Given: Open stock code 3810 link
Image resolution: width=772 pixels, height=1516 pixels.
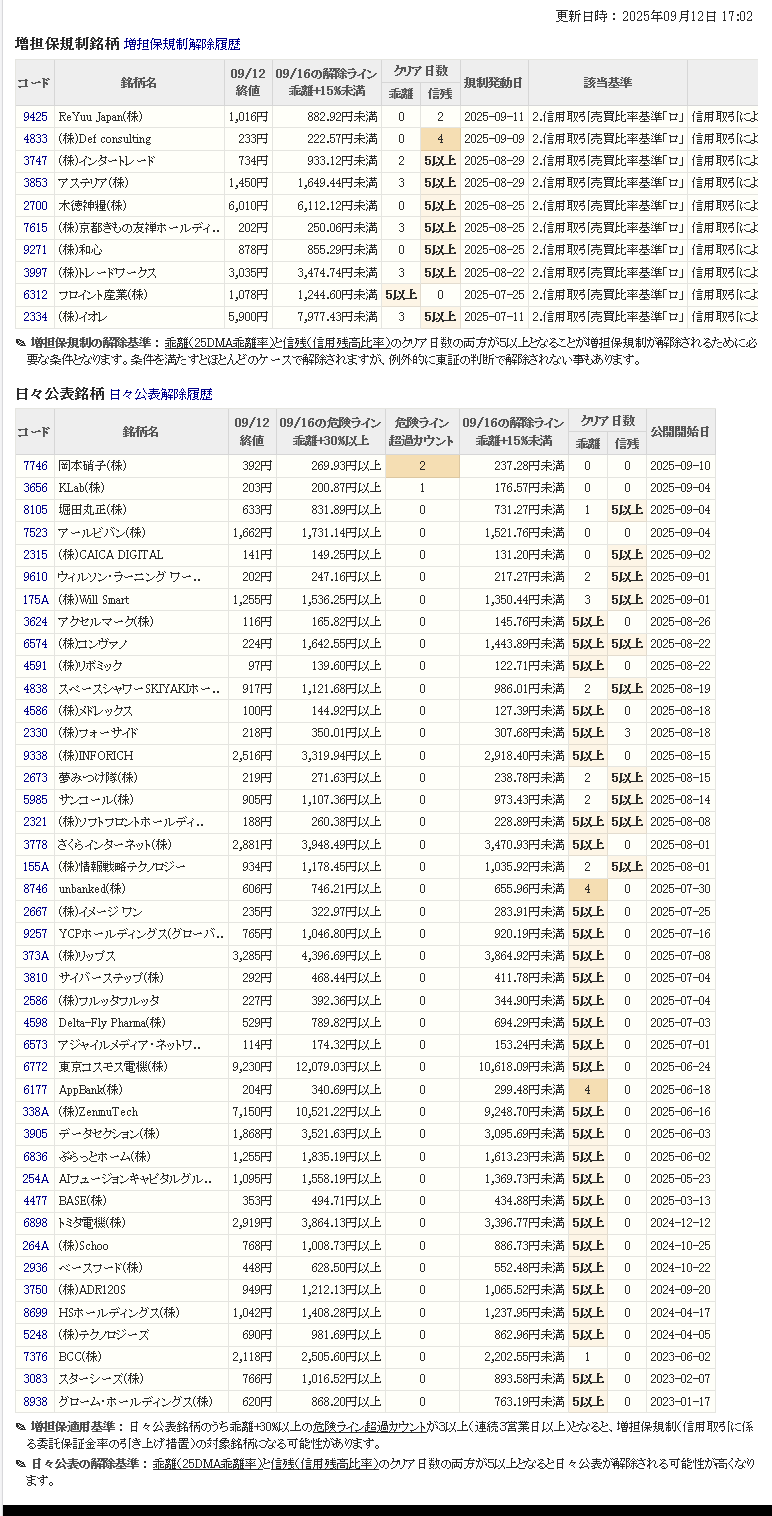Looking at the screenshot, I should [x=35, y=978].
